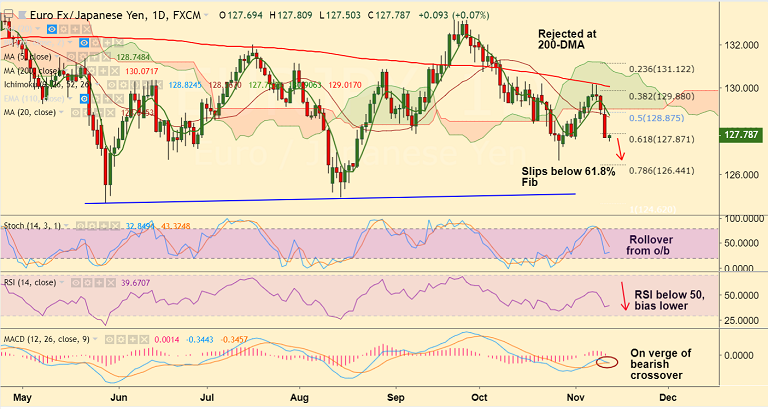
Task: Click the RSI value 39.6707
Action: click(135, 283)
